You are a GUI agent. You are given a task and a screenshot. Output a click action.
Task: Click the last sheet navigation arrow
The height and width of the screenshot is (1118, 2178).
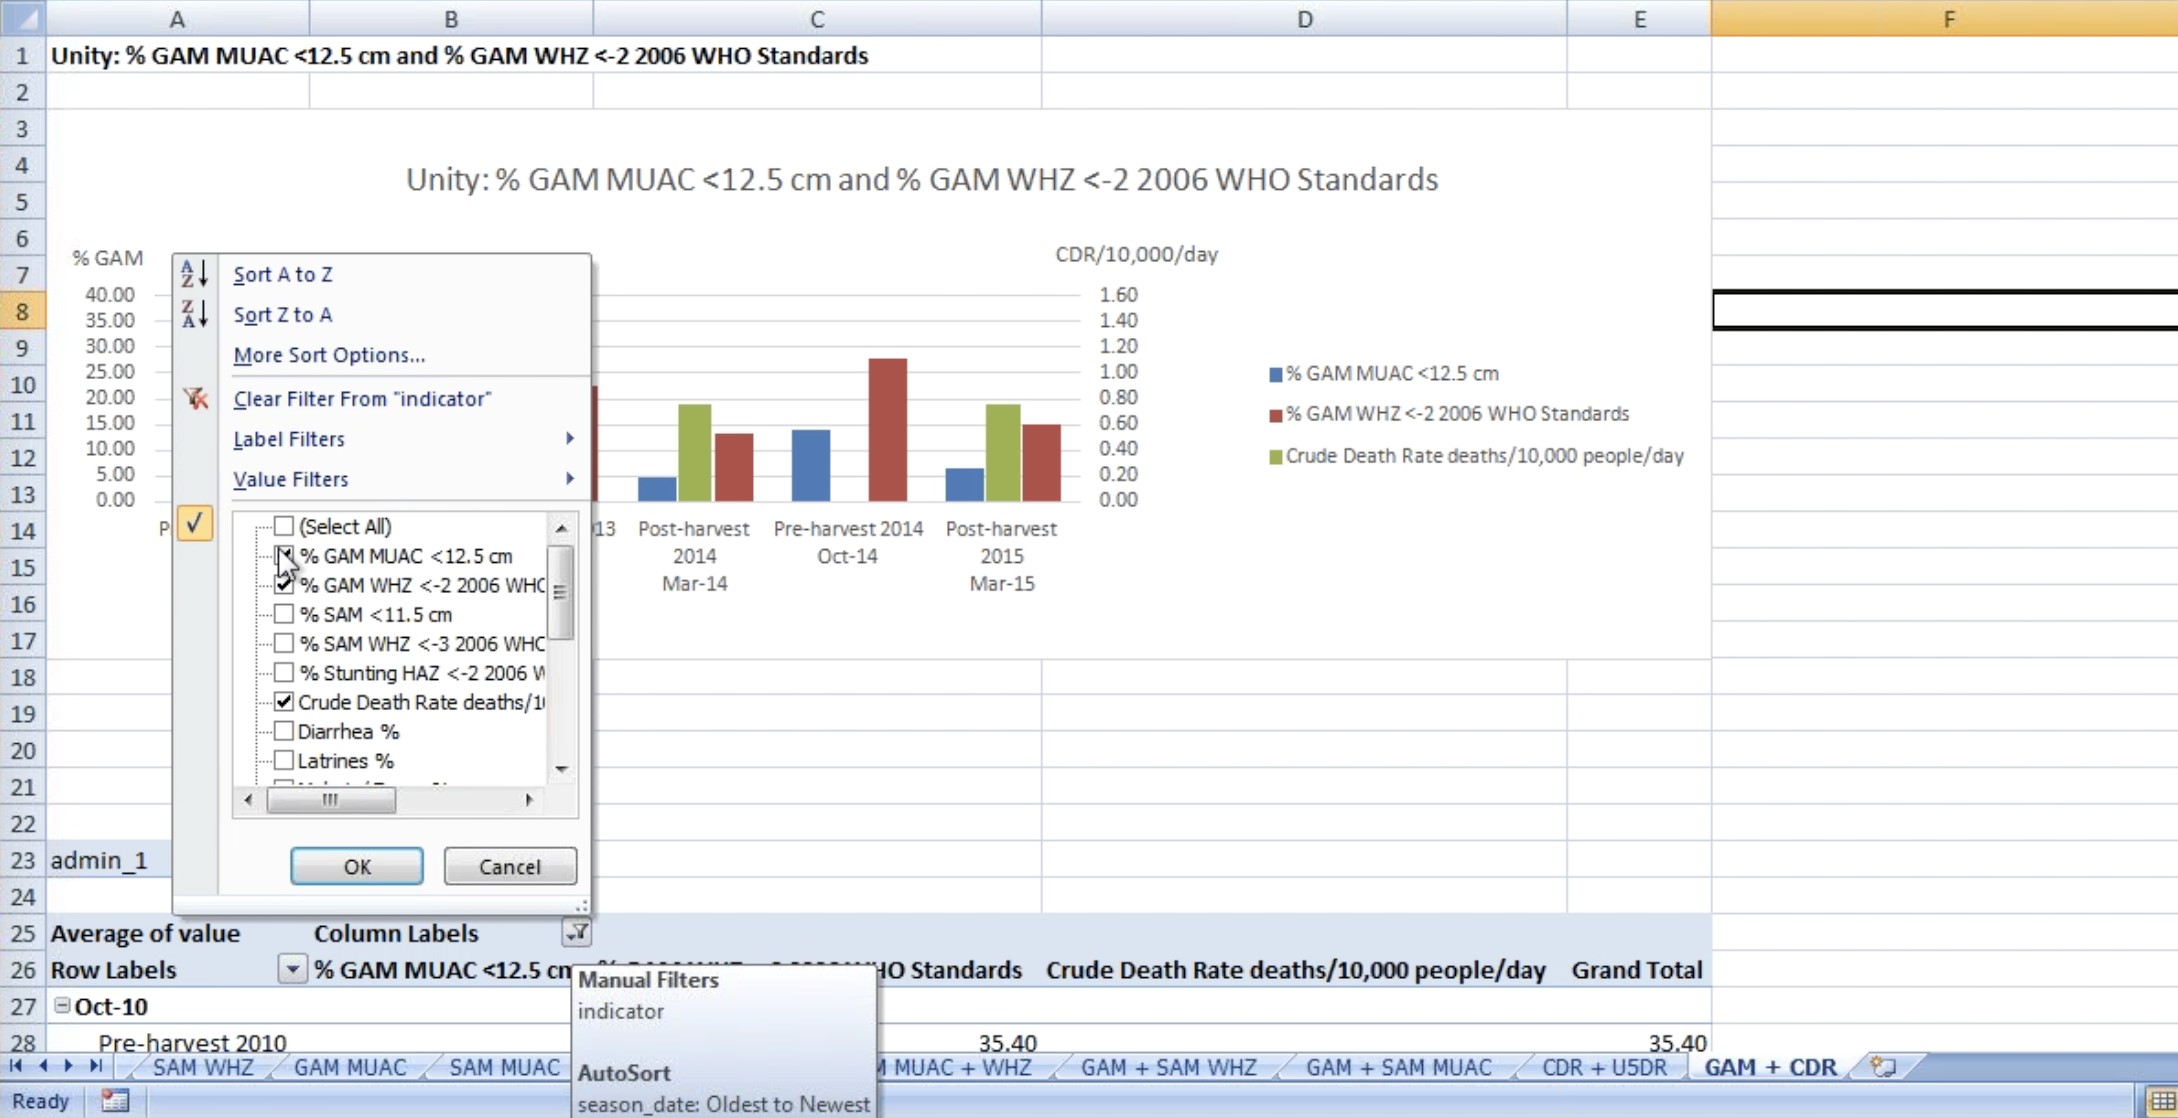pyautogui.click(x=96, y=1066)
